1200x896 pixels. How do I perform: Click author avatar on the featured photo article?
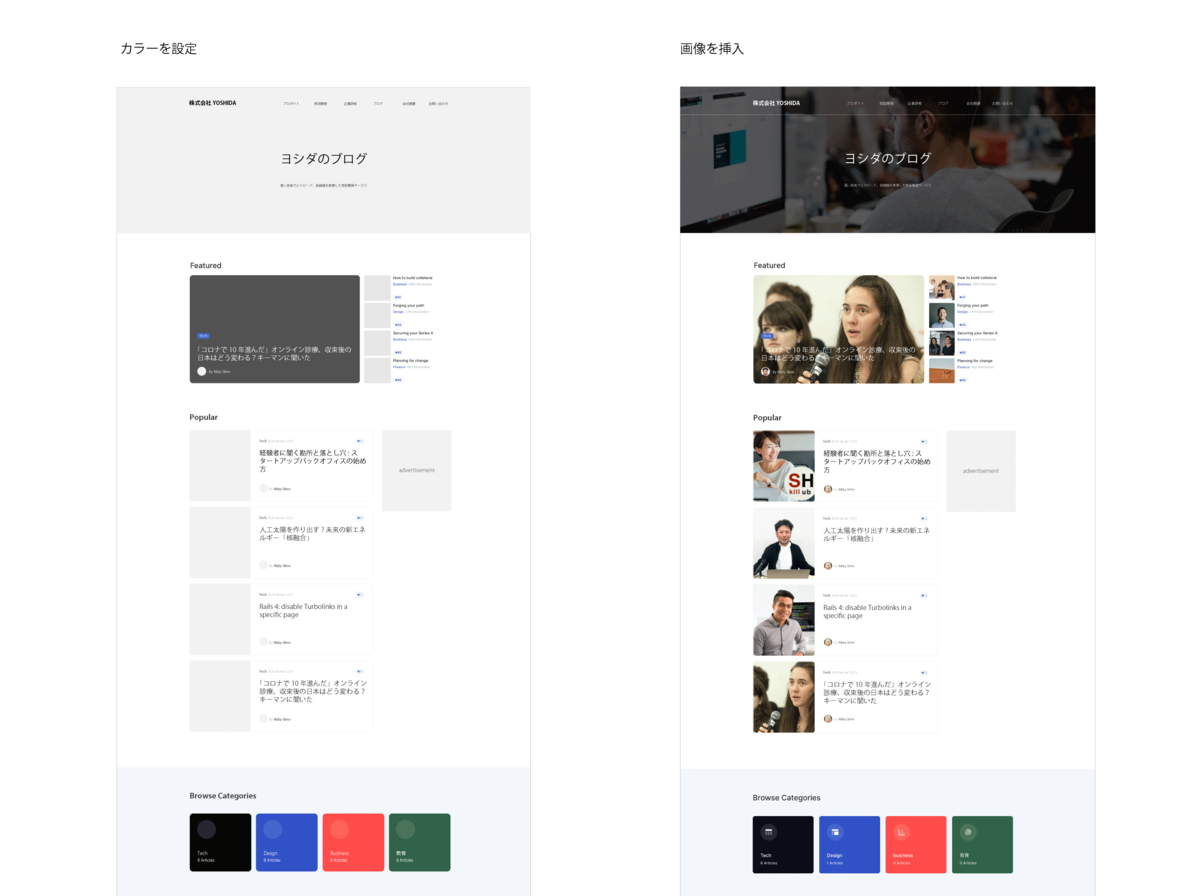[765, 371]
